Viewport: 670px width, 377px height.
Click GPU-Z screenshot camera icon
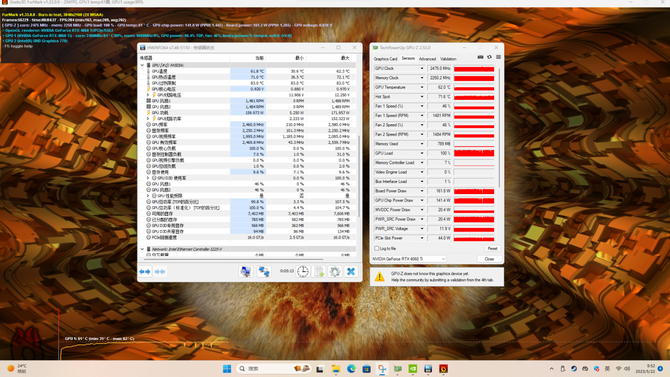[x=480, y=57]
